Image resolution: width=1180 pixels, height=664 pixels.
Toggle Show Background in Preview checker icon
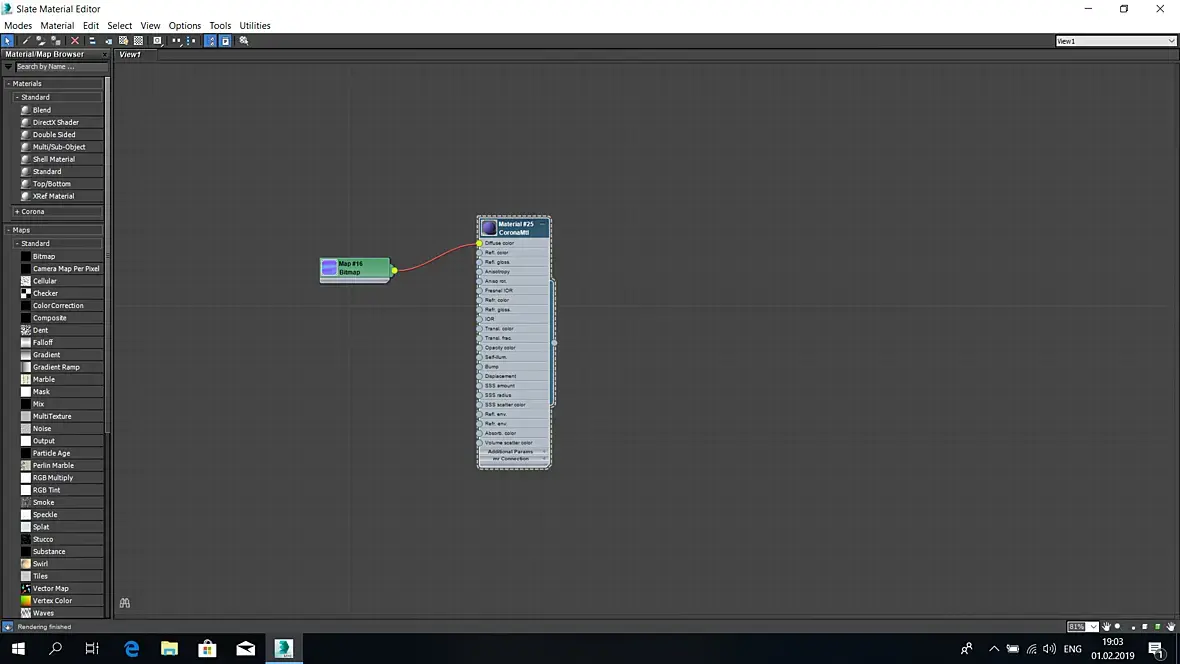(x=138, y=41)
